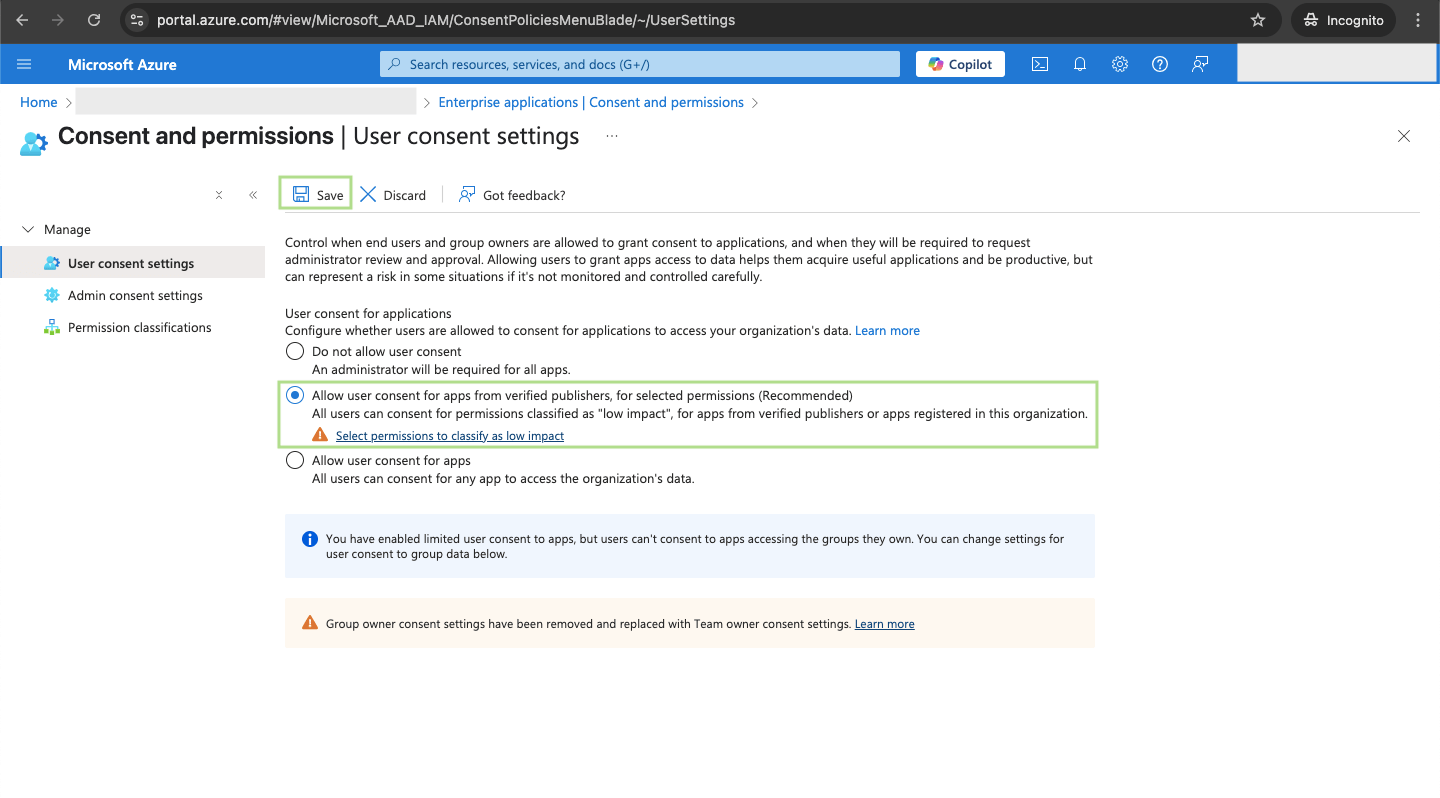Click the Copilot button
Screen dimensions: 1440x798
(x=960, y=64)
